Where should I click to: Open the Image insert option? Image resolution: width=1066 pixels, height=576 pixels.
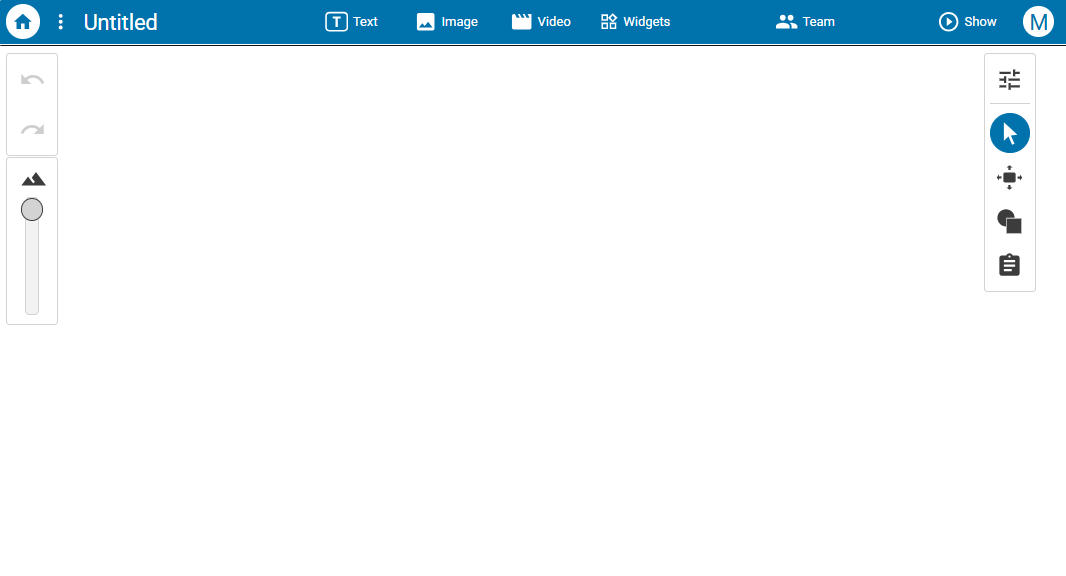[x=447, y=21]
